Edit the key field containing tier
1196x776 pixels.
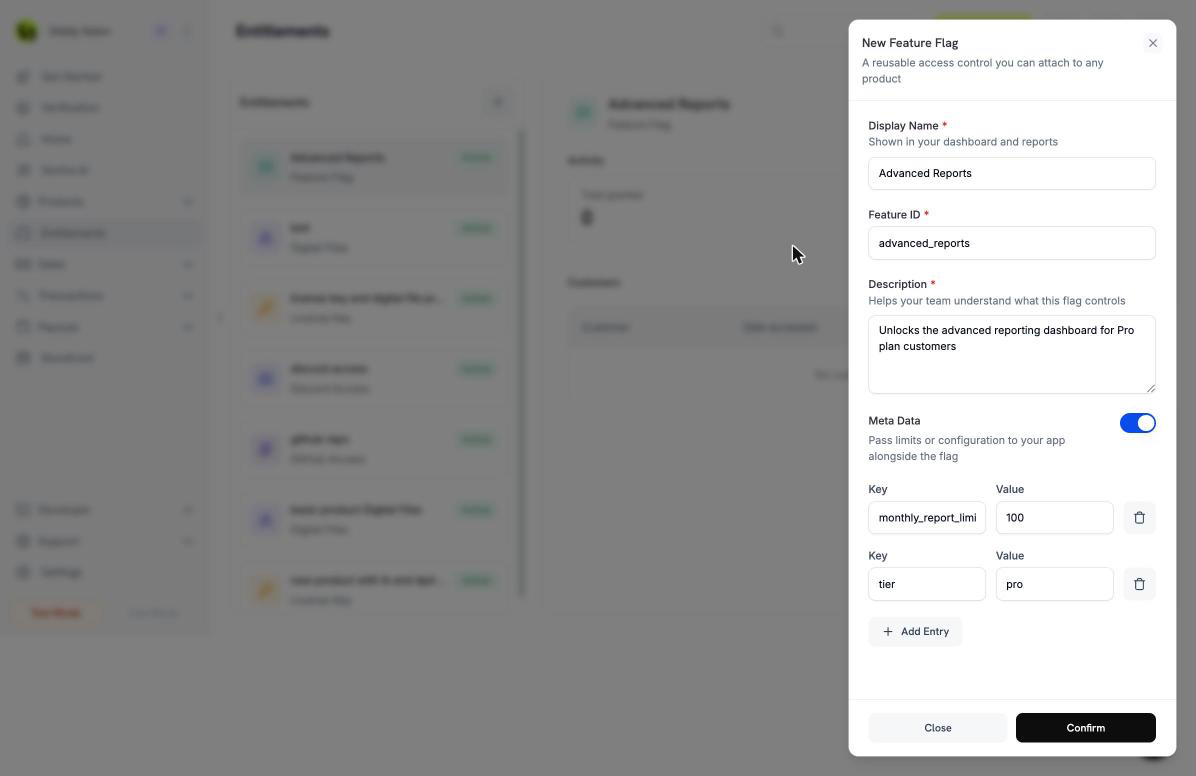click(x=927, y=584)
